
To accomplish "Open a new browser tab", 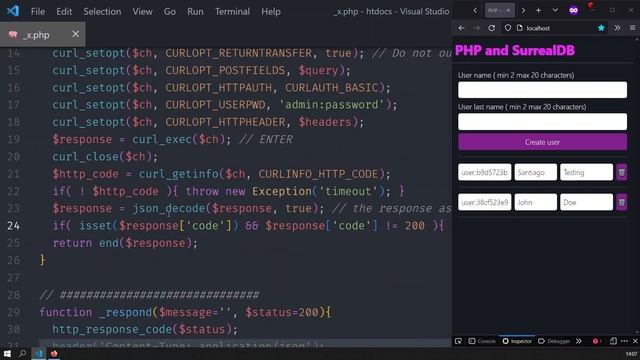I will coord(538,11).
